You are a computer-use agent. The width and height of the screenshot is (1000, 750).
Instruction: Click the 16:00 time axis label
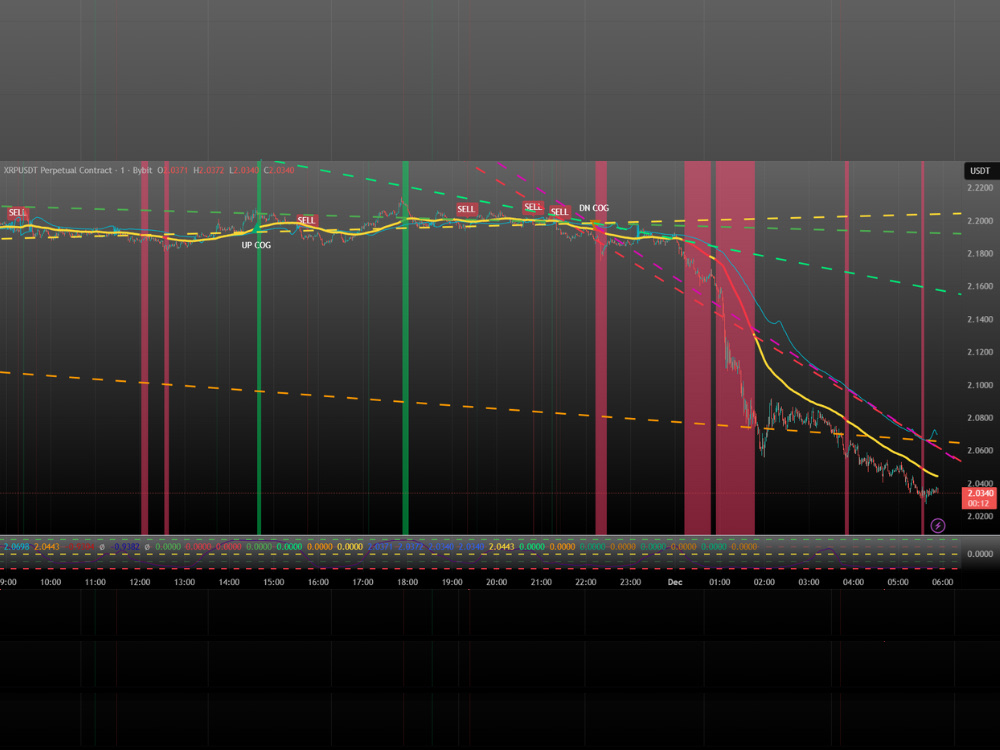318,582
